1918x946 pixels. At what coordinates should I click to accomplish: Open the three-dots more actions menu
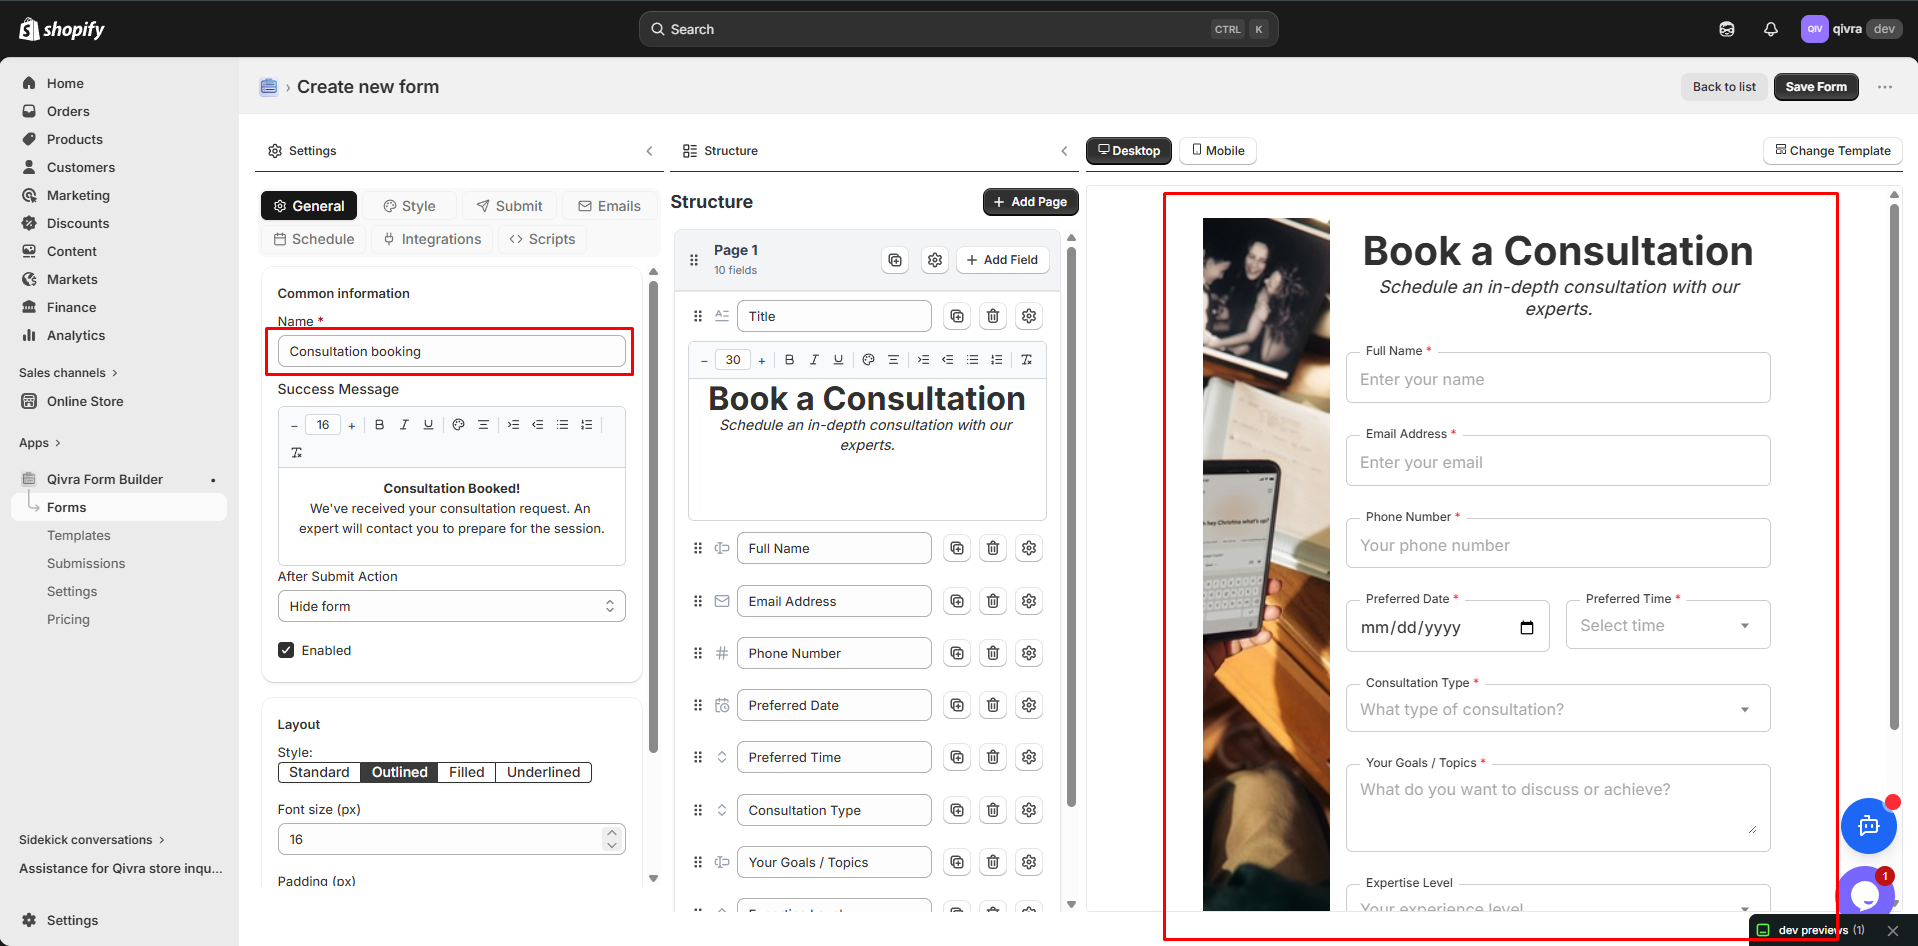[x=1885, y=87]
